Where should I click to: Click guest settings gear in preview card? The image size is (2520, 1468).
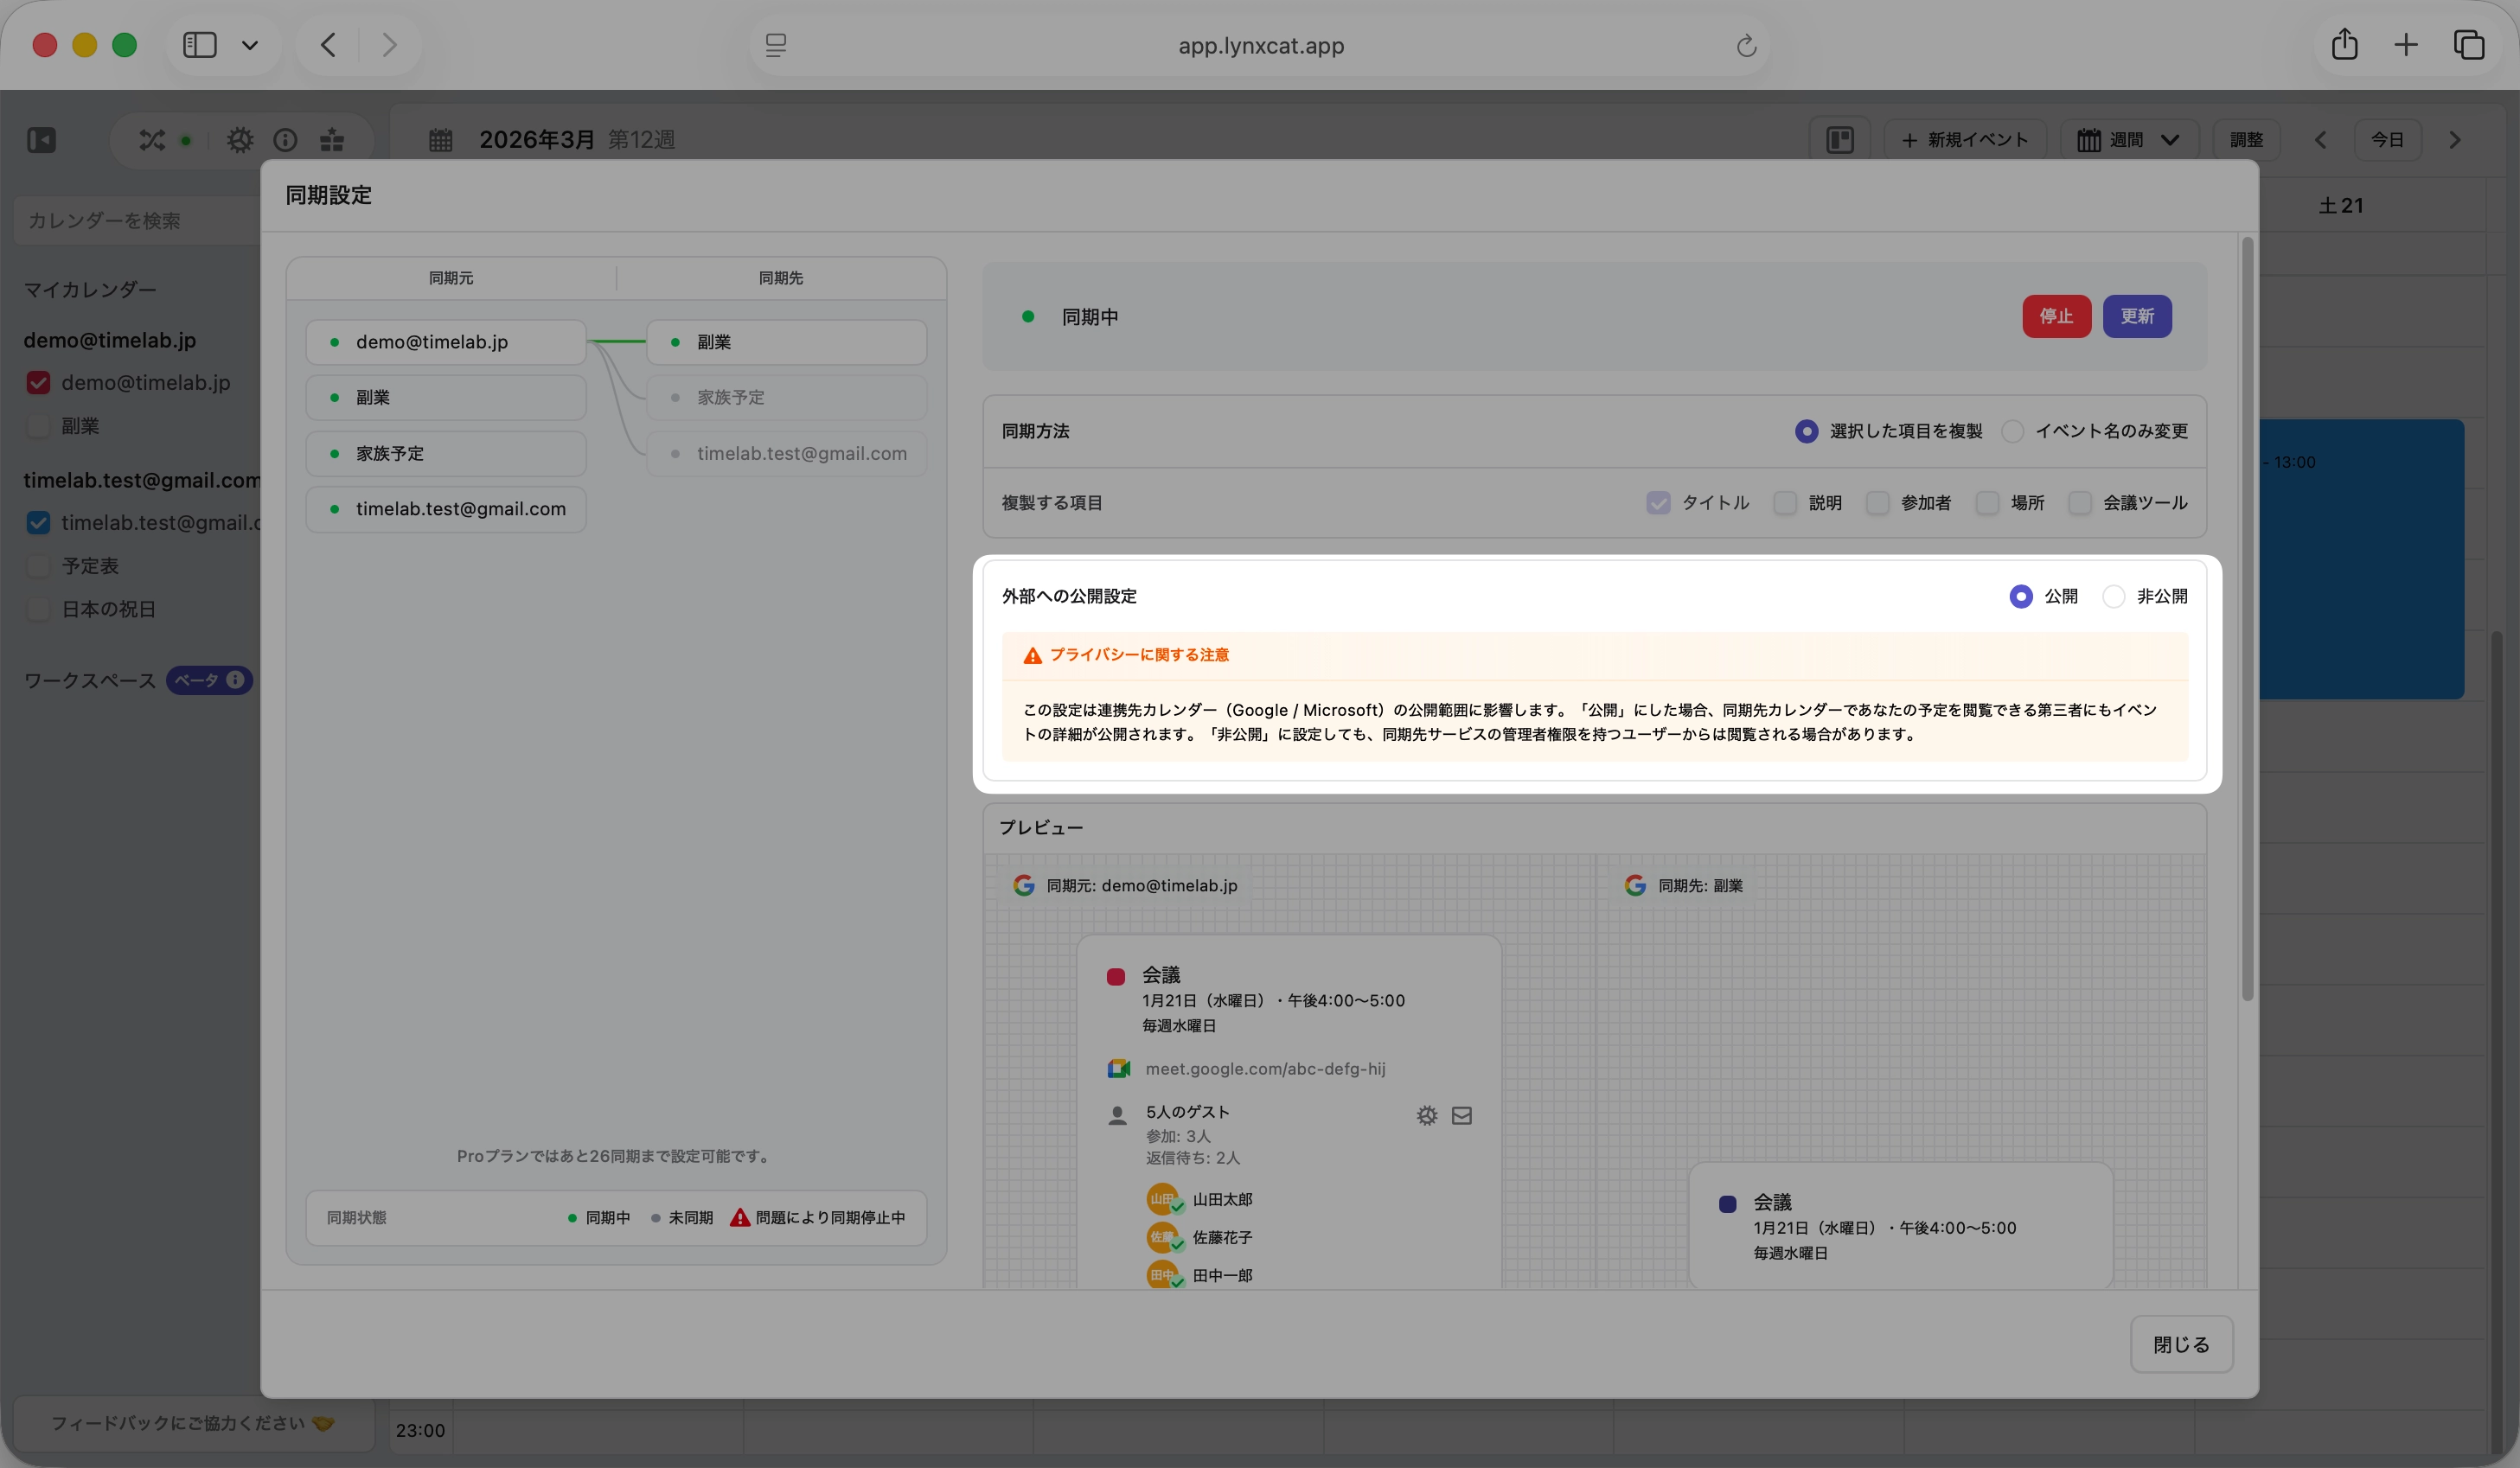[x=1427, y=1115]
